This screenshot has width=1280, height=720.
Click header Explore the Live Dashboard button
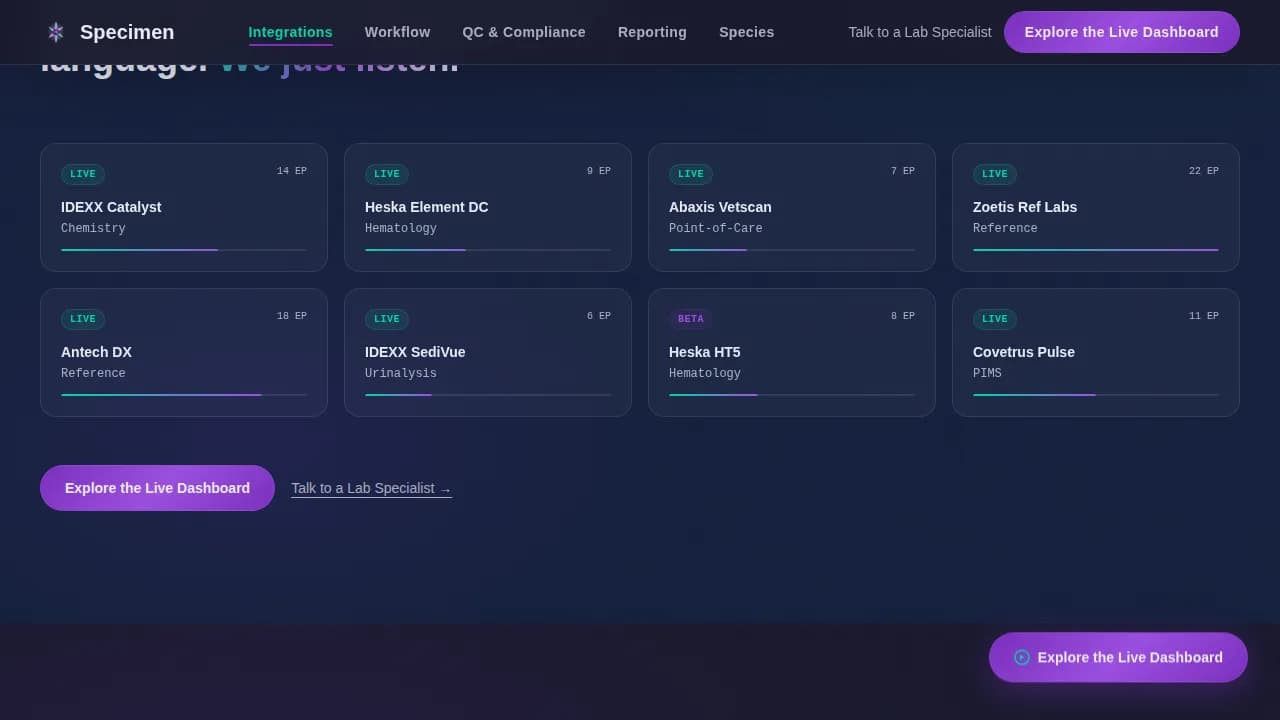pos(1122,32)
